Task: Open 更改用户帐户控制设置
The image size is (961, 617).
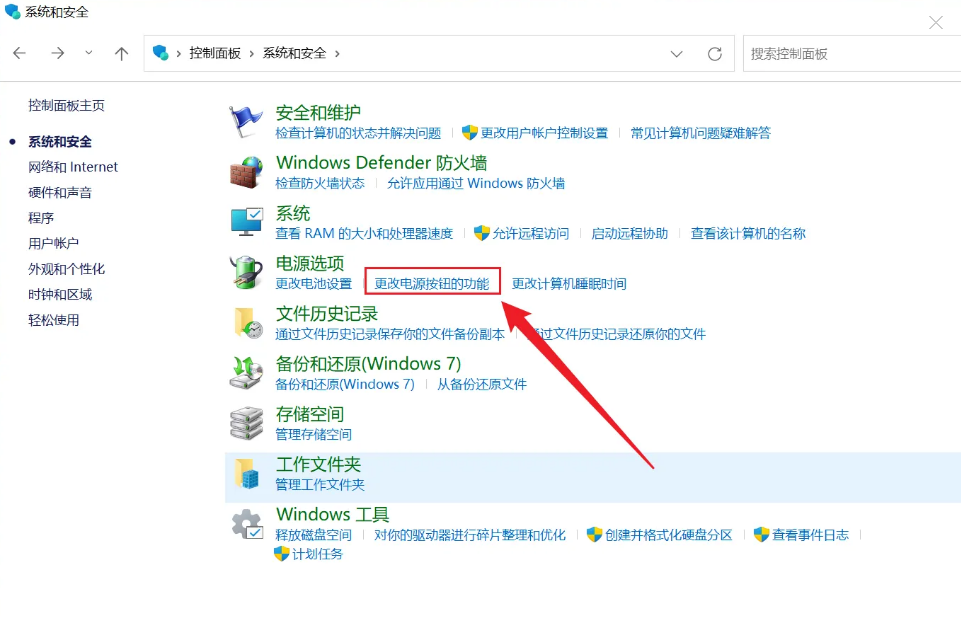Action: [x=544, y=133]
